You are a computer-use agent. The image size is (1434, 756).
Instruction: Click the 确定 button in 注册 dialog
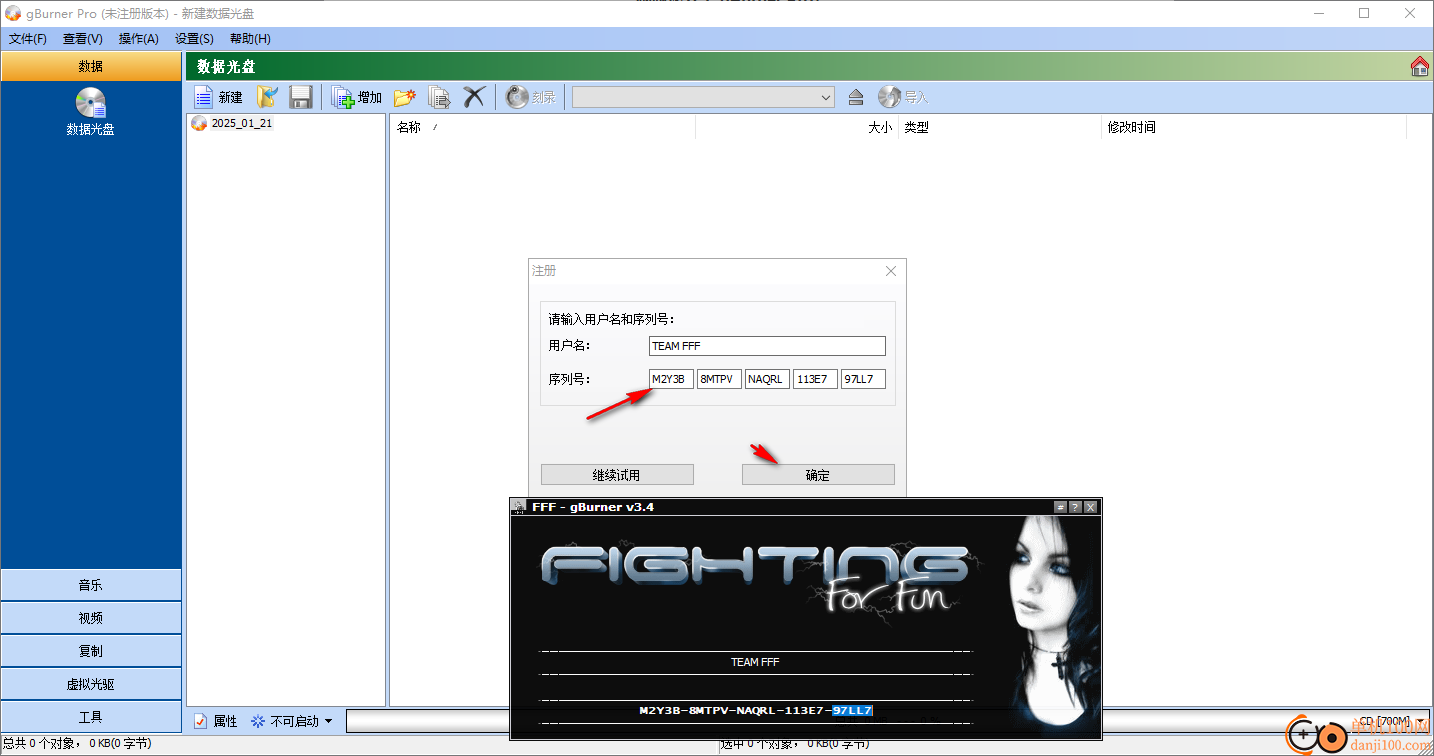[x=818, y=475]
